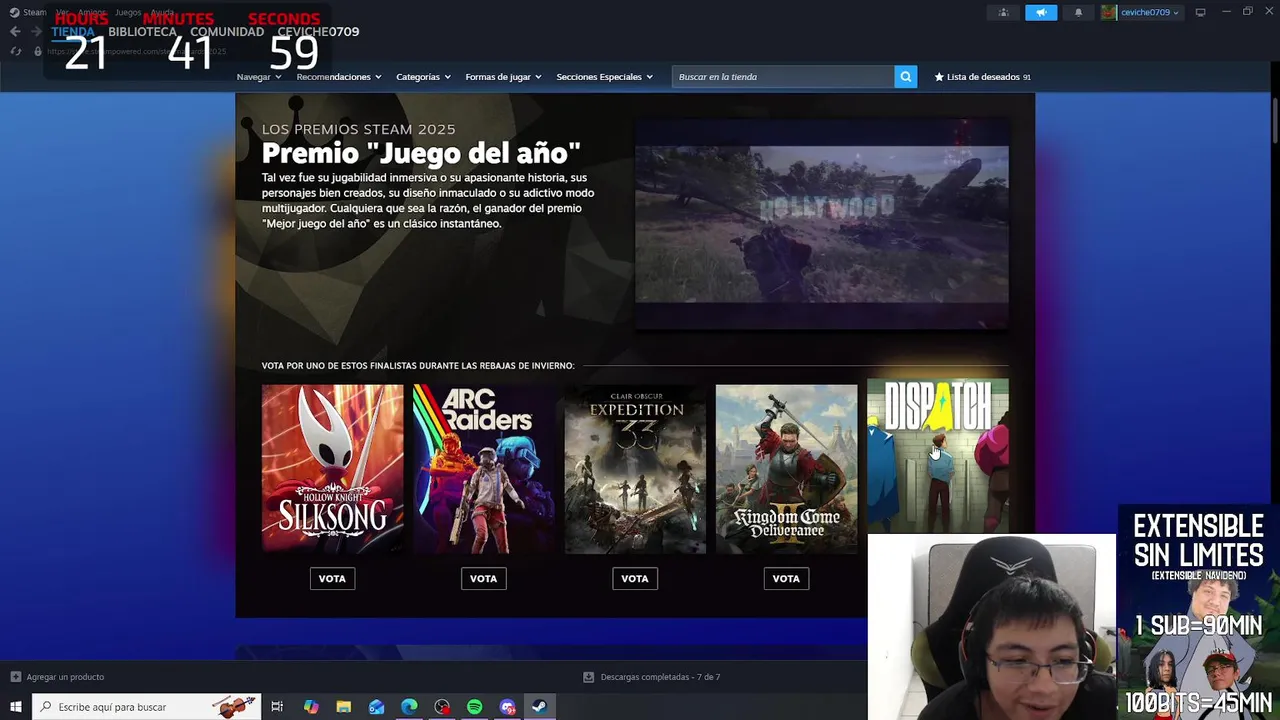The width and height of the screenshot is (1280, 720).
Task: Open Spotify from the taskbar
Action: coord(474,707)
